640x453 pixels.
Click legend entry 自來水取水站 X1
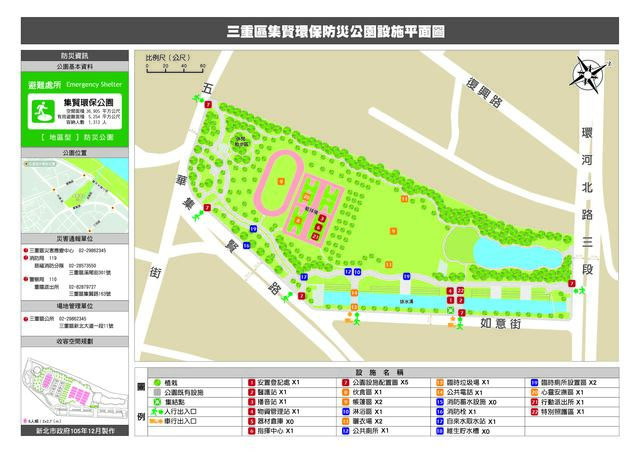(x=466, y=421)
